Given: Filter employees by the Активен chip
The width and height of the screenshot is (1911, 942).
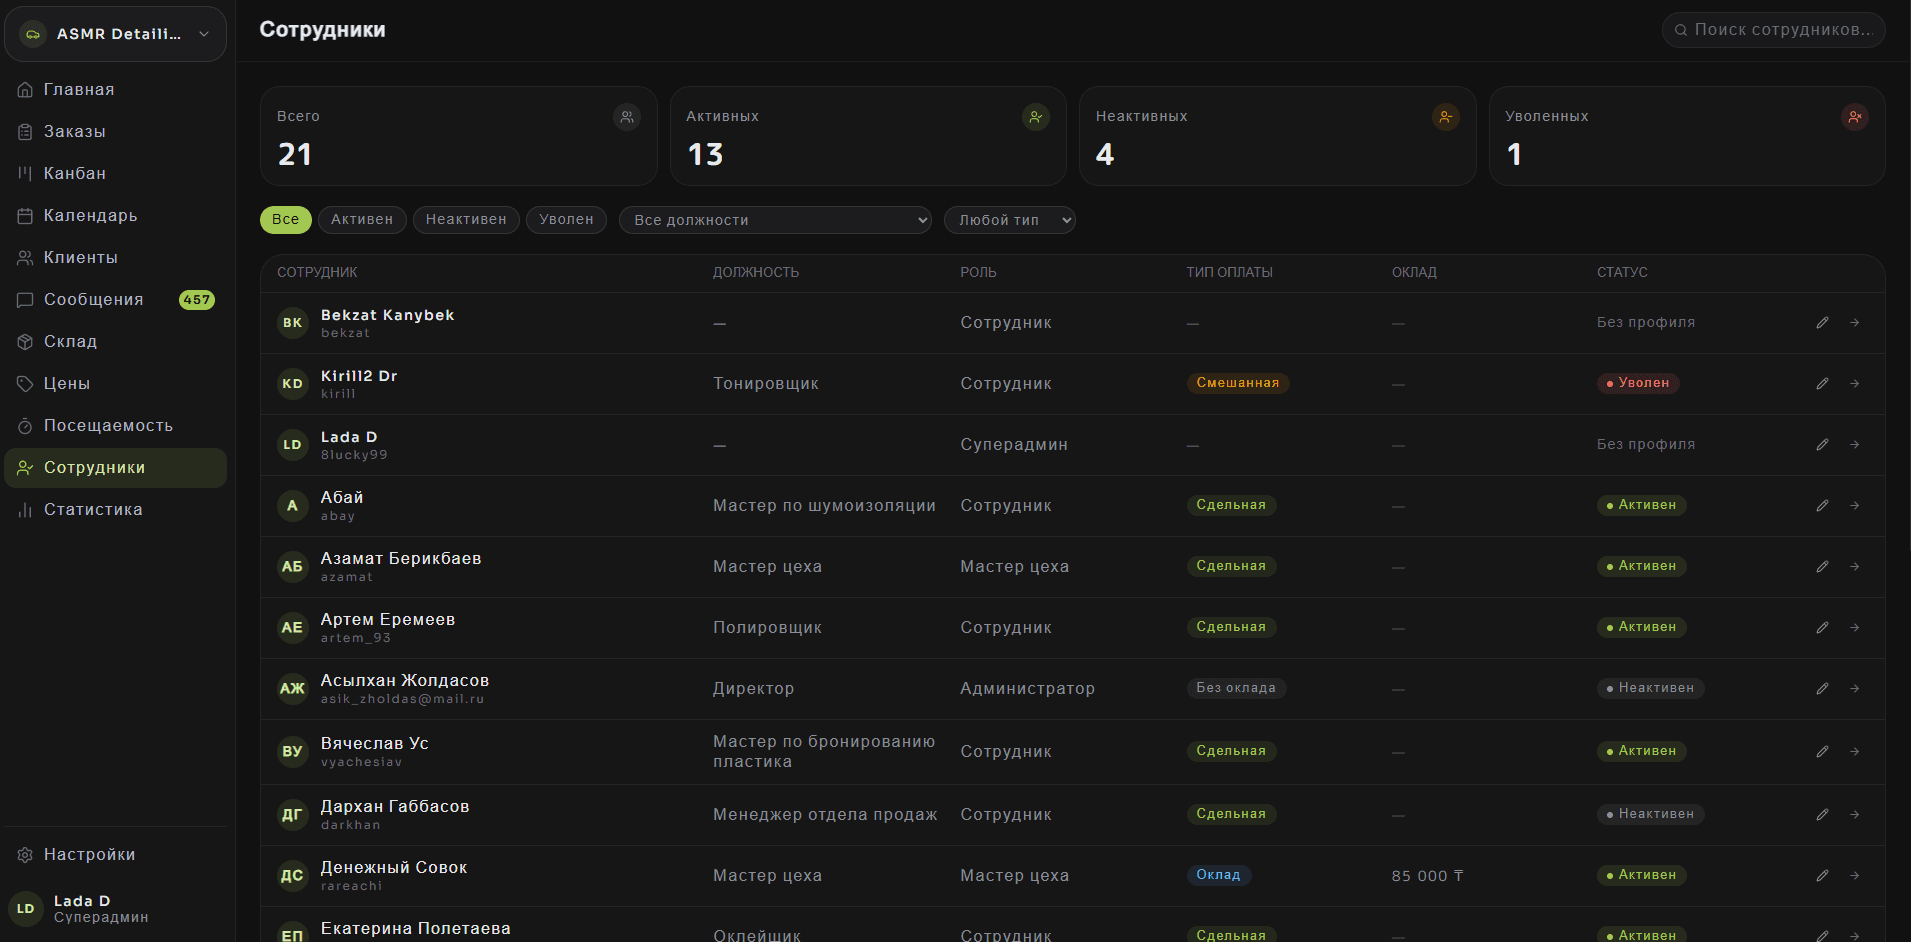Looking at the screenshot, I should 362,220.
